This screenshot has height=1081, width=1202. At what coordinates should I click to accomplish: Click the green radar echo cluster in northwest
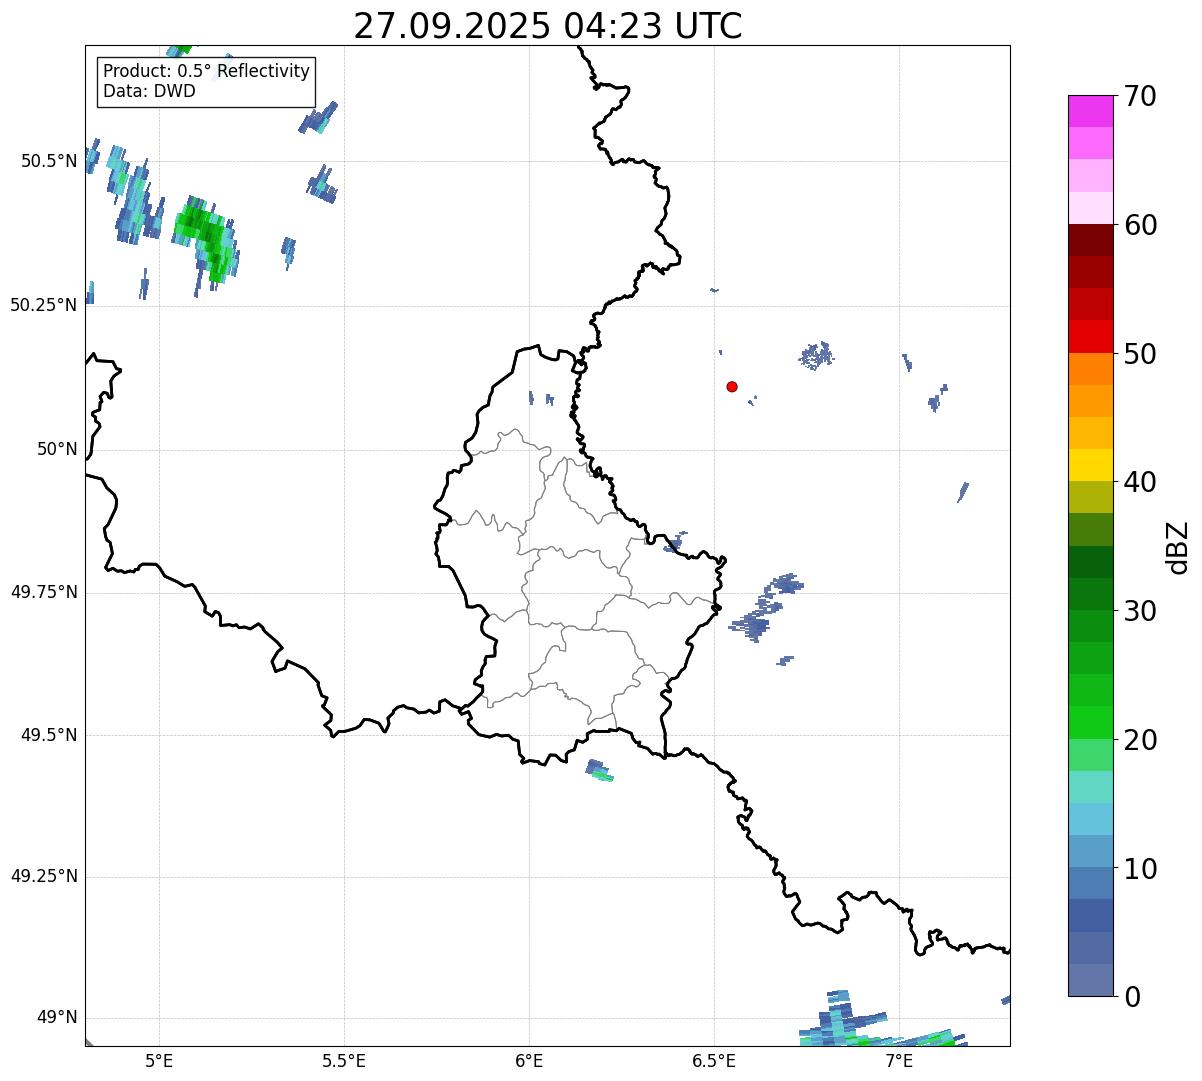point(205,237)
